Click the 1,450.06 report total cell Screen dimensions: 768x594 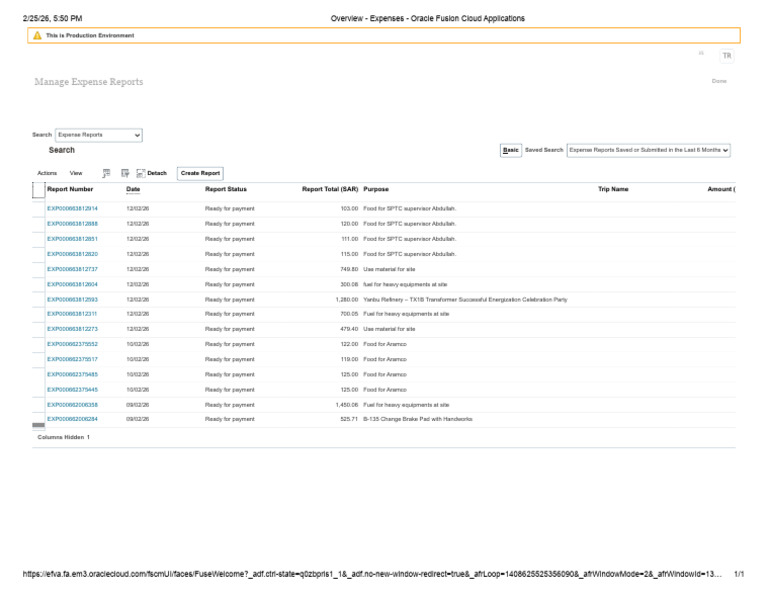coord(347,405)
